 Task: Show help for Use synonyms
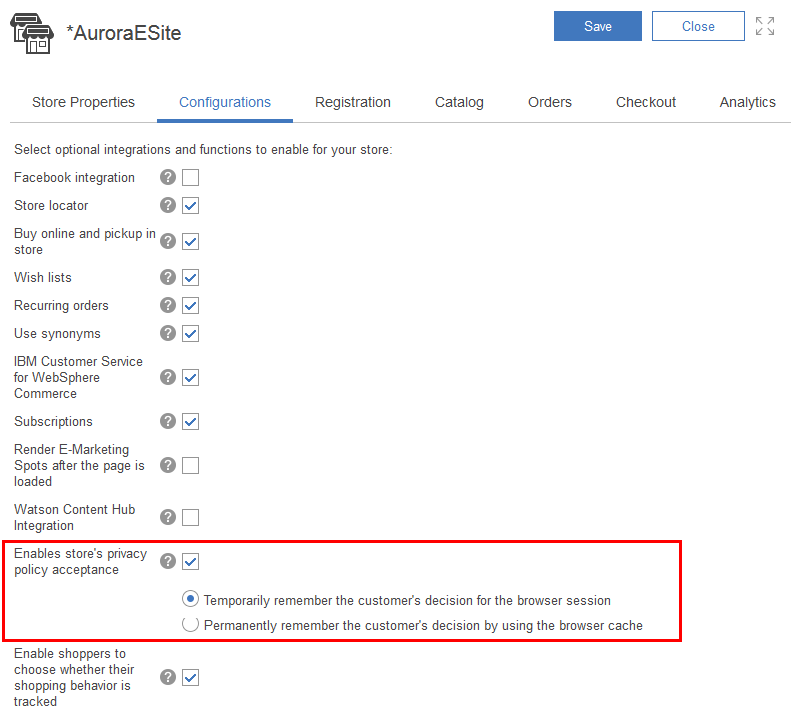(x=168, y=333)
